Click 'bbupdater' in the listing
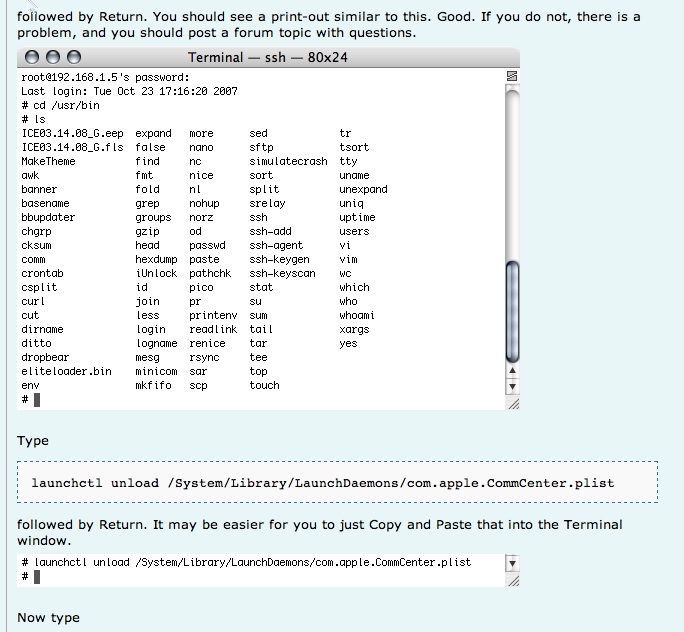Image resolution: width=684 pixels, height=632 pixels. 48,217
